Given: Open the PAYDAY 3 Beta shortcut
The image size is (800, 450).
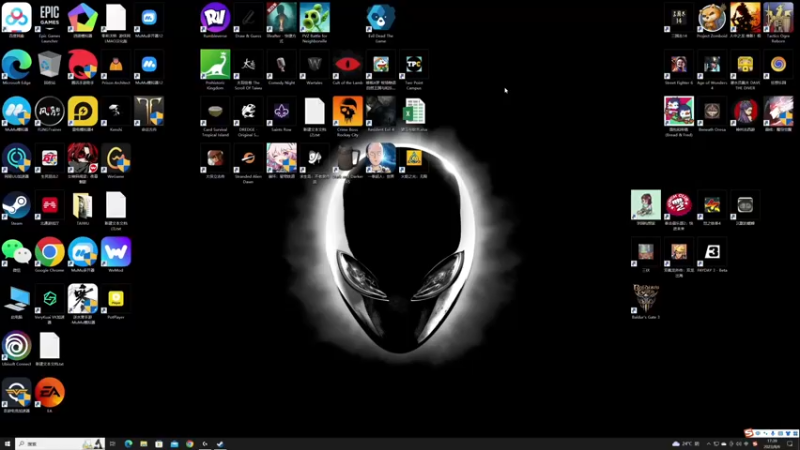Looking at the screenshot, I should tap(712, 256).
